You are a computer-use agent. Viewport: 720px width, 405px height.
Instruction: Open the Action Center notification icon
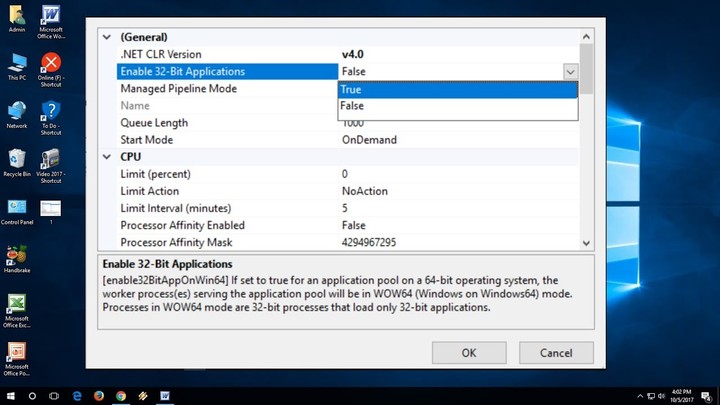coord(707,396)
